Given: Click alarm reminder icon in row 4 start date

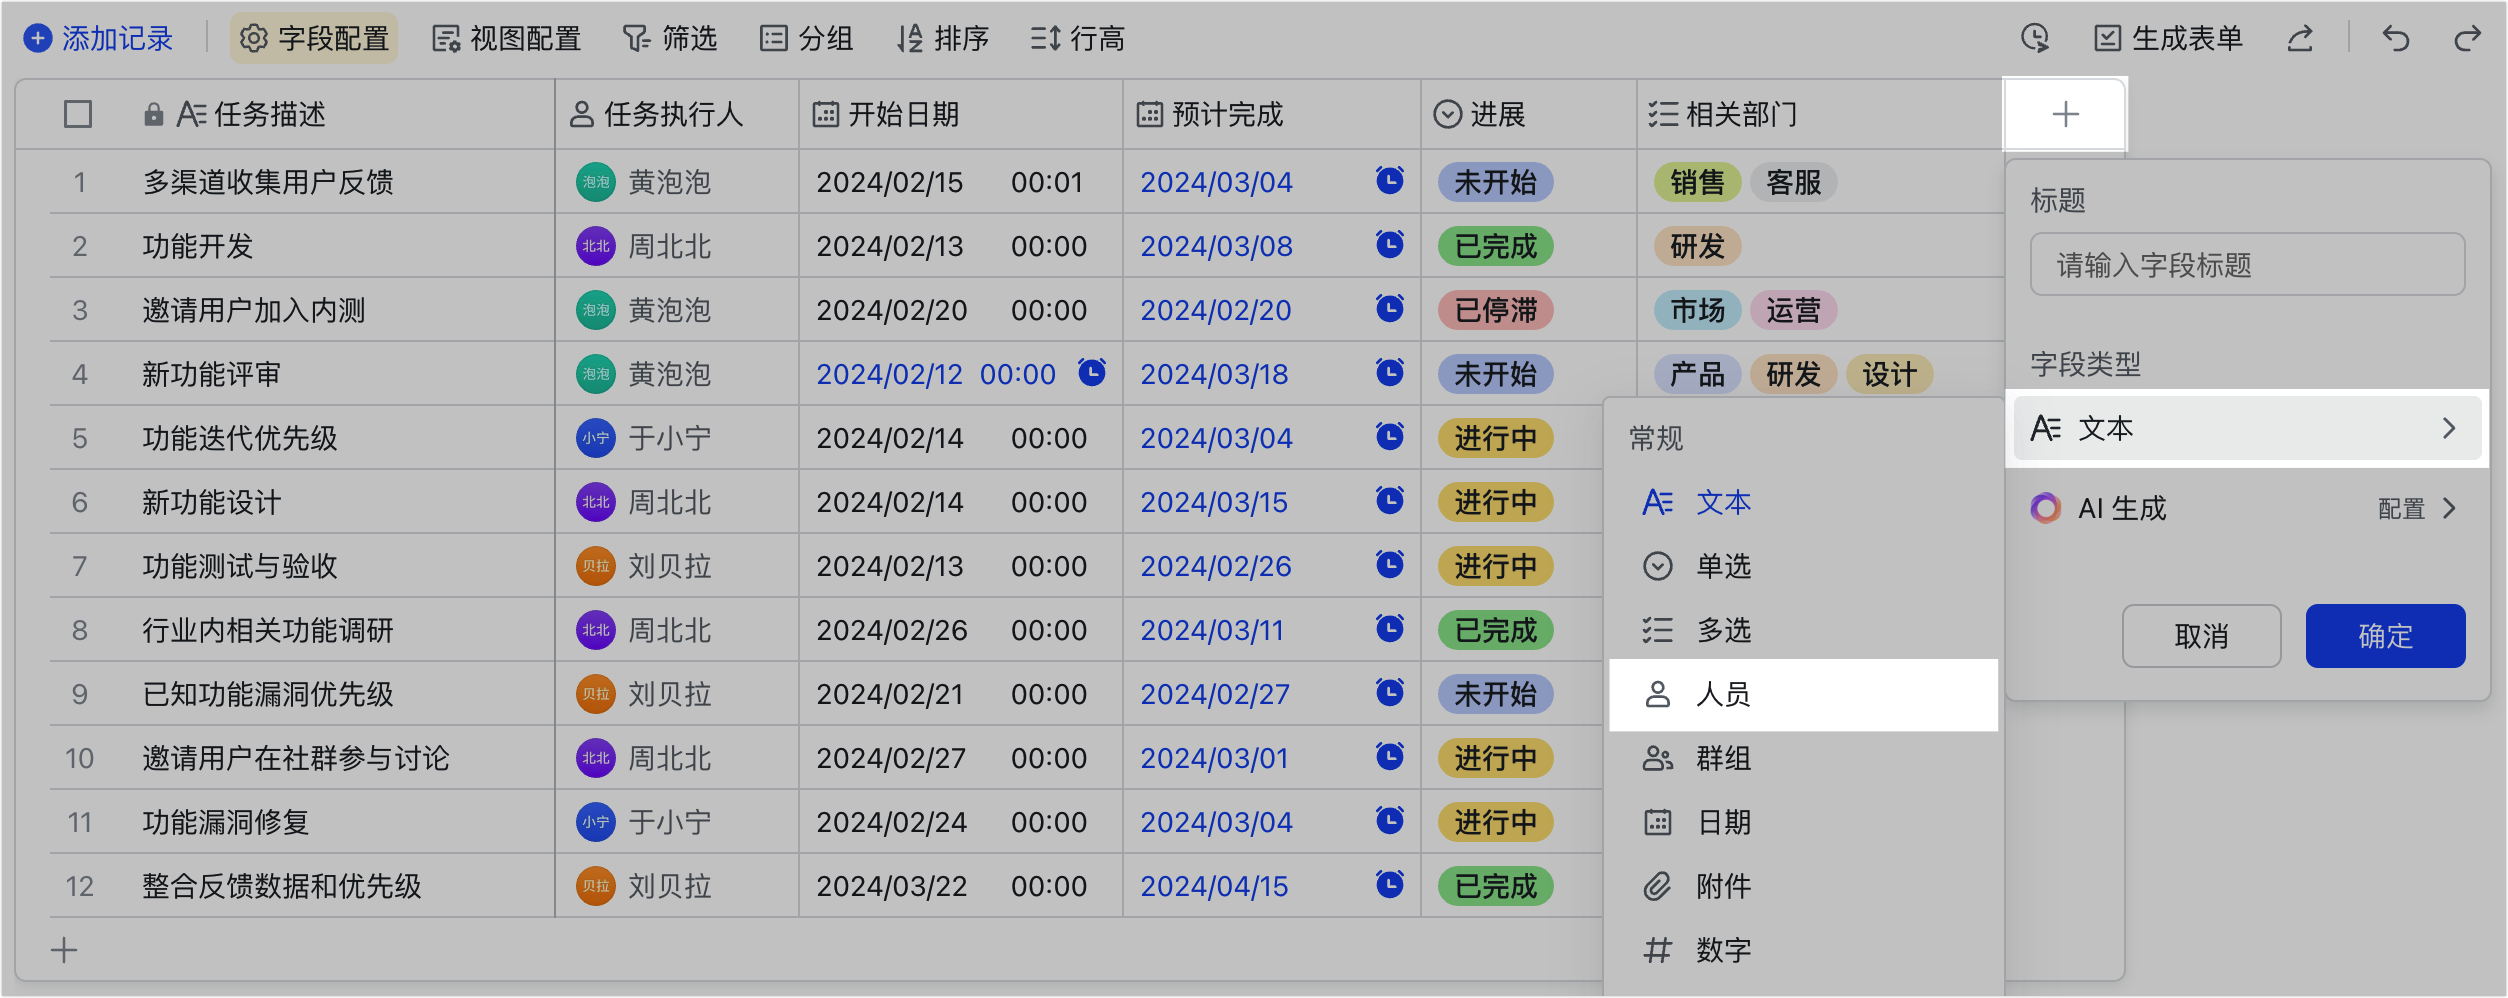Looking at the screenshot, I should (1092, 373).
